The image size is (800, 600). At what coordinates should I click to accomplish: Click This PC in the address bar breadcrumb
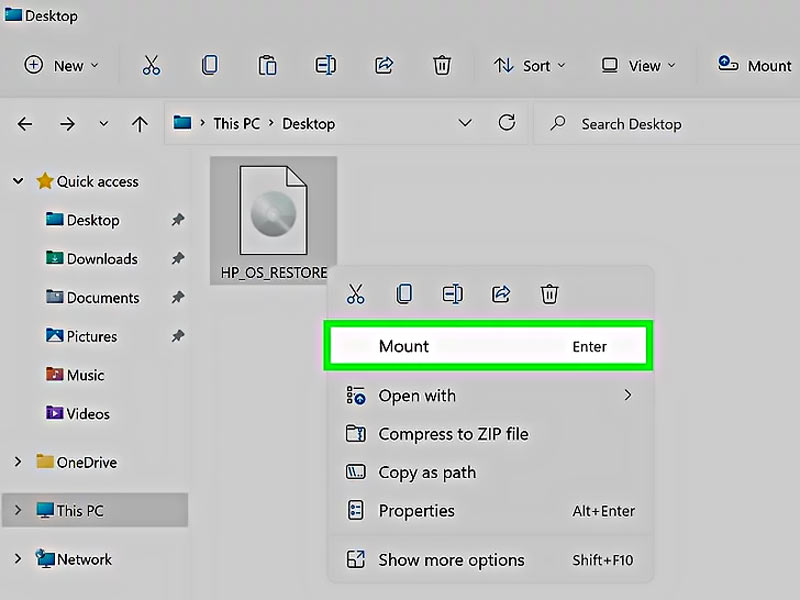(x=236, y=123)
